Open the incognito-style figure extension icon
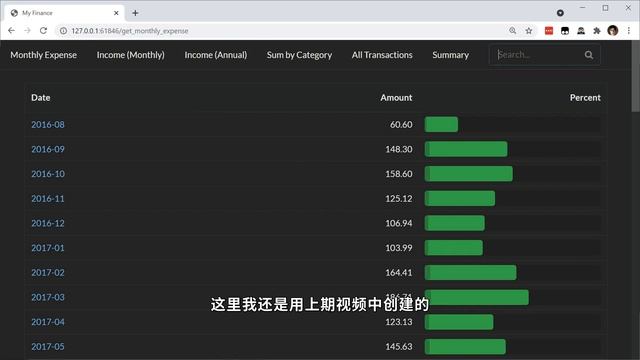 click(581, 31)
